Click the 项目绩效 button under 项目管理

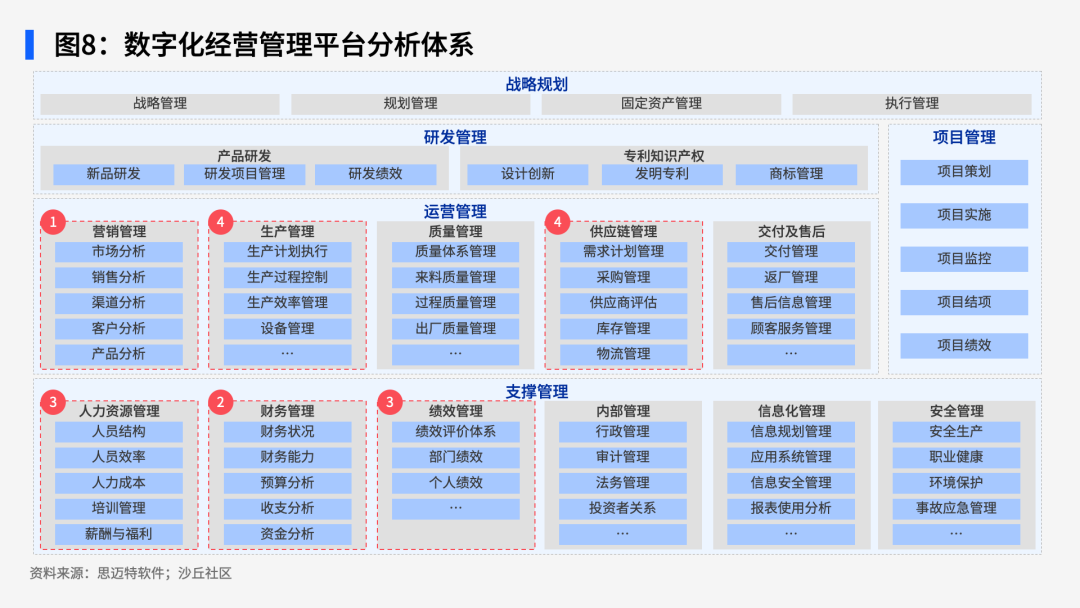pyautogui.click(x=964, y=345)
